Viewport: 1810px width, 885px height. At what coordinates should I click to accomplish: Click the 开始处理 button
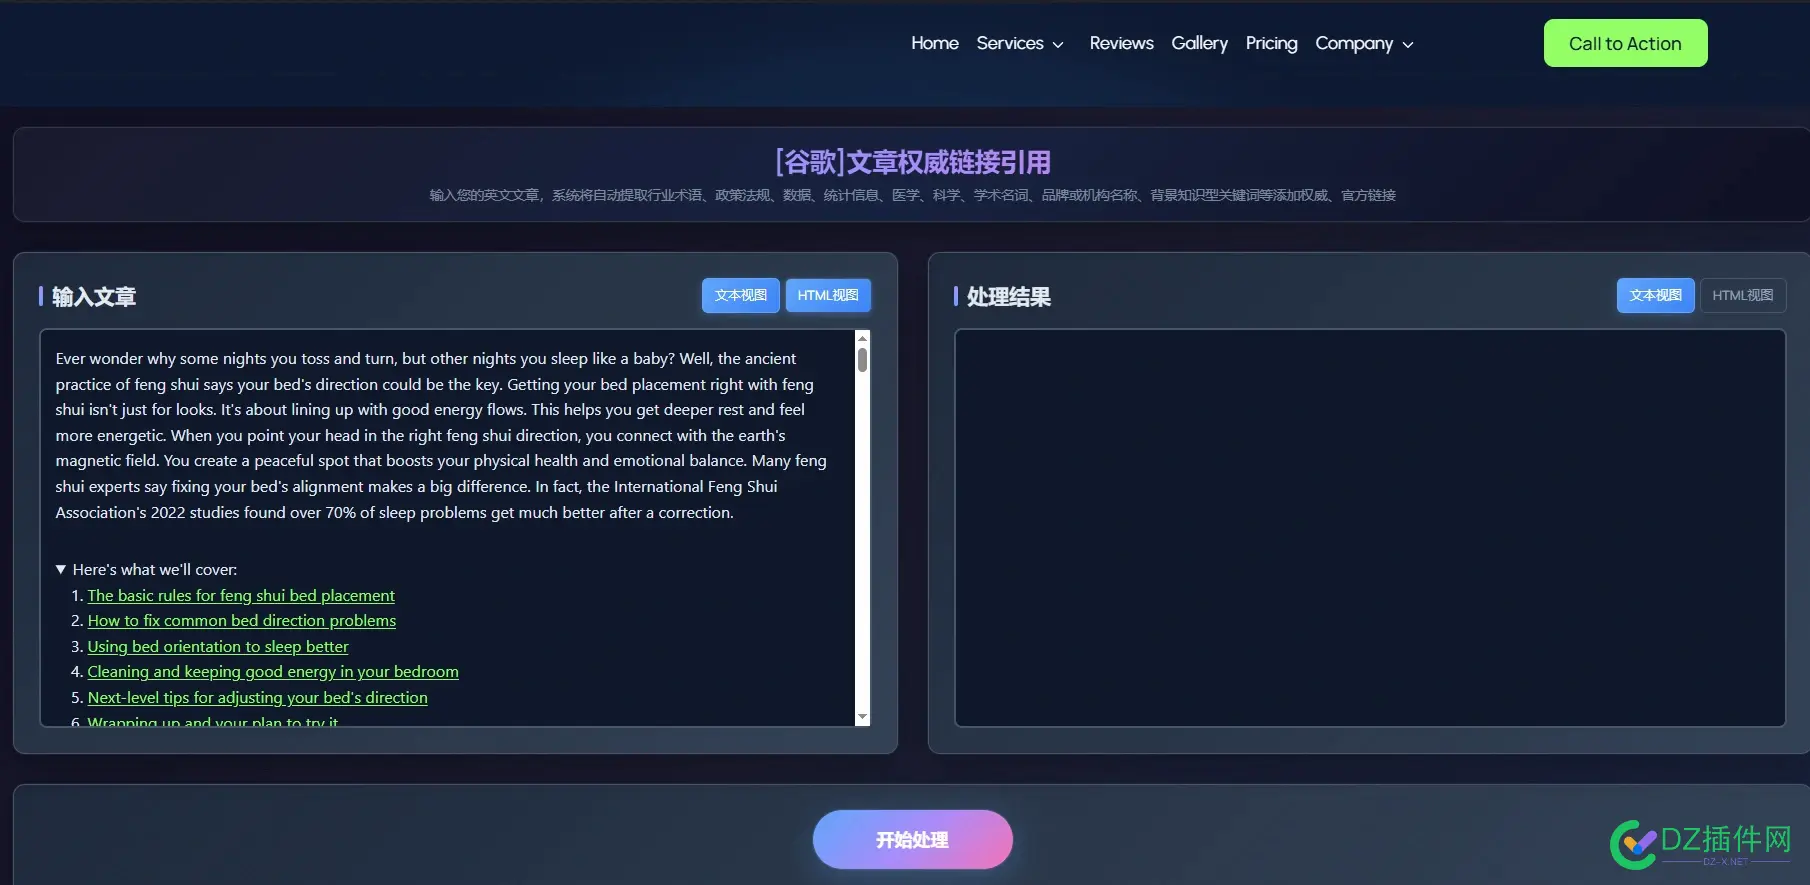912,839
